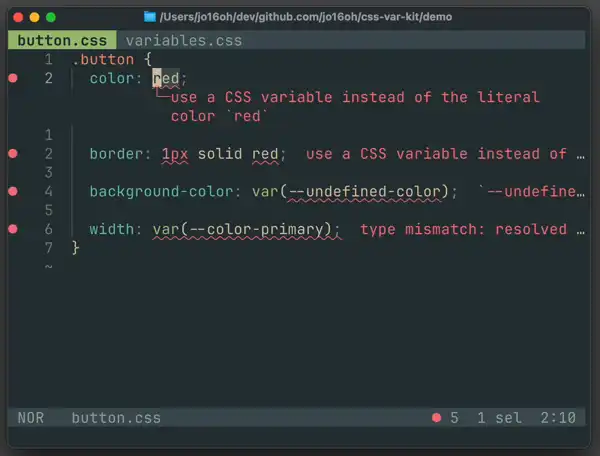Click 'var(--color-primary)' value on width line
The image size is (600, 456).
coord(242,229)
